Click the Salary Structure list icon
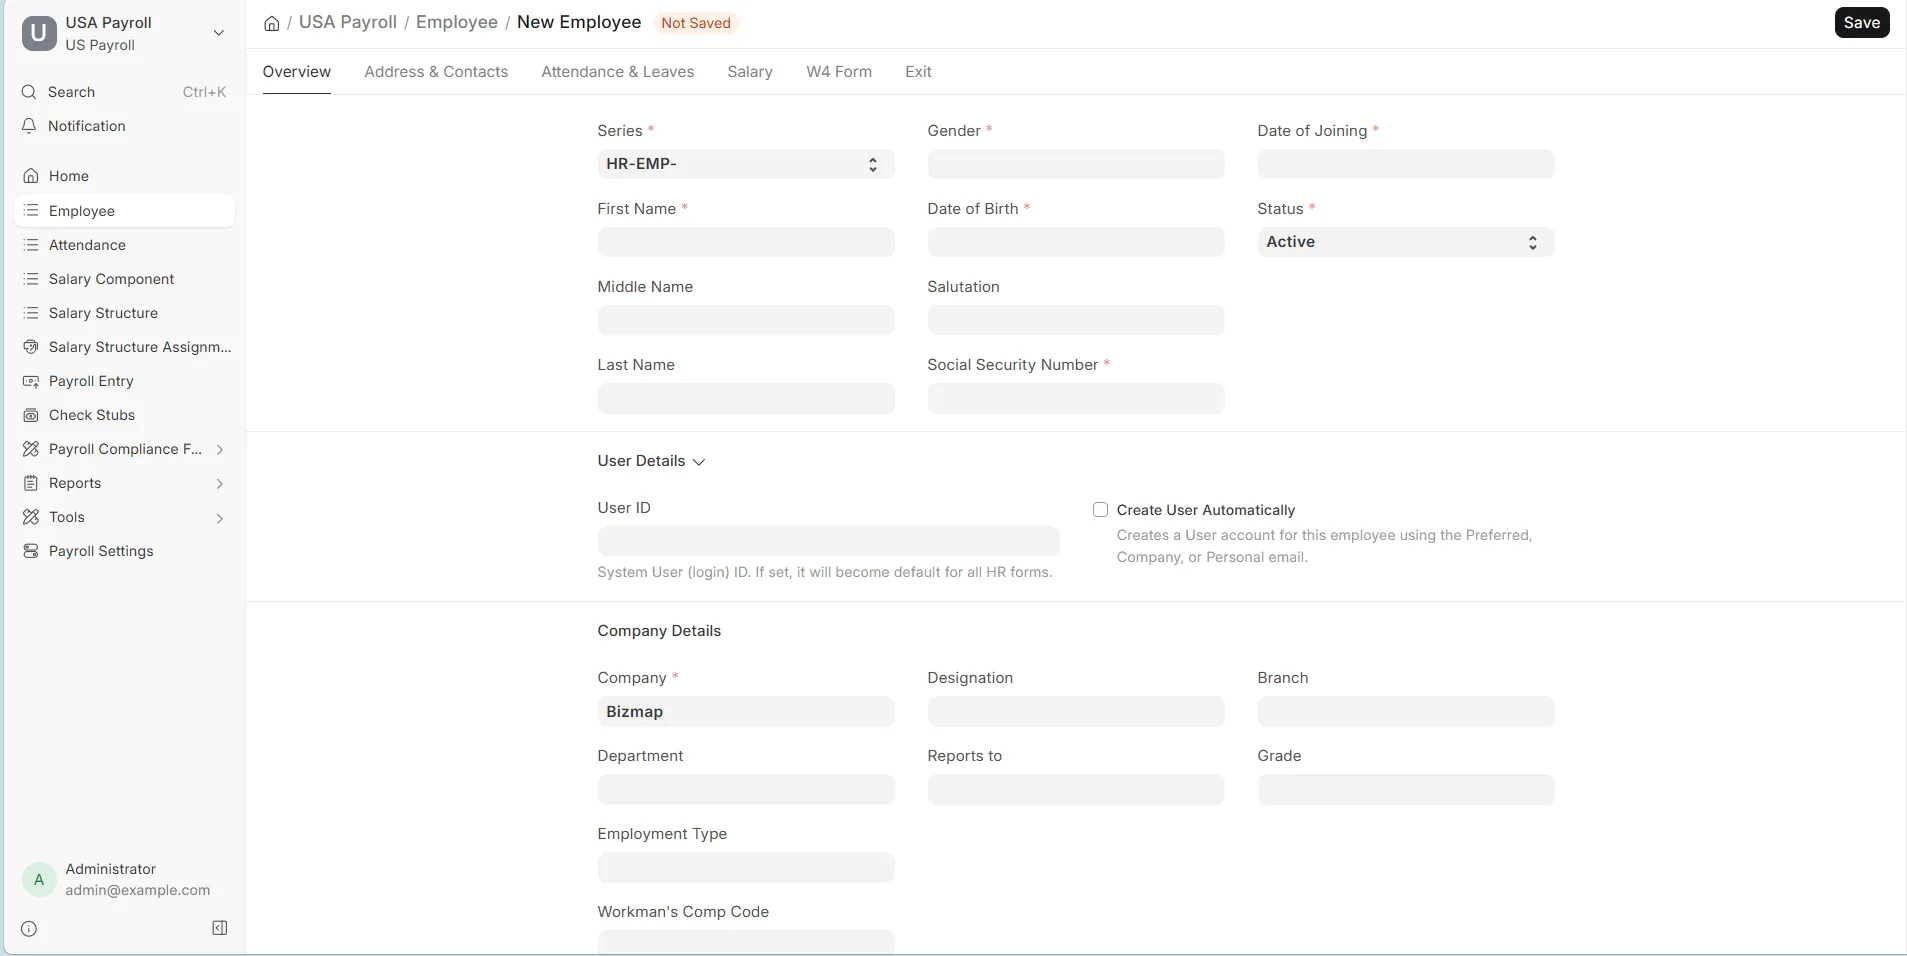 pyautogui.click(x=31, y=313)
